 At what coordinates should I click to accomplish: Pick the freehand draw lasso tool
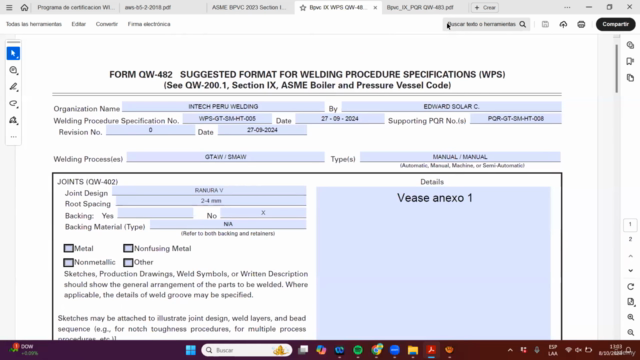[13, 104]
